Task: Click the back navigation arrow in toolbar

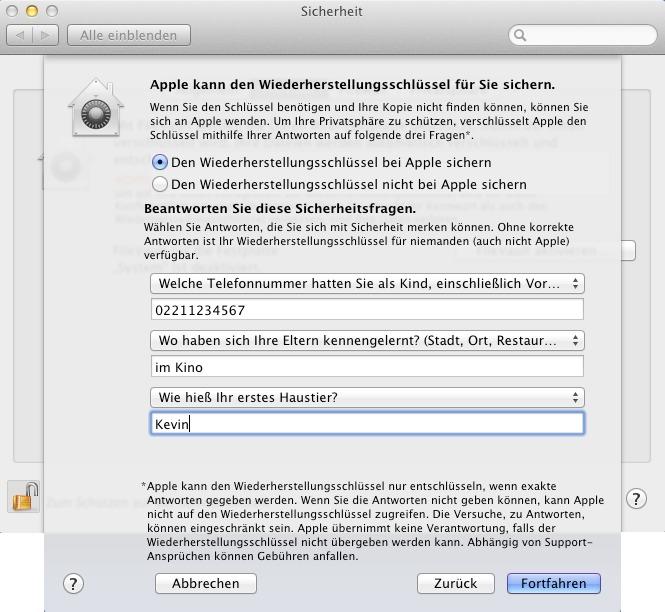Action: pos(20,35)
